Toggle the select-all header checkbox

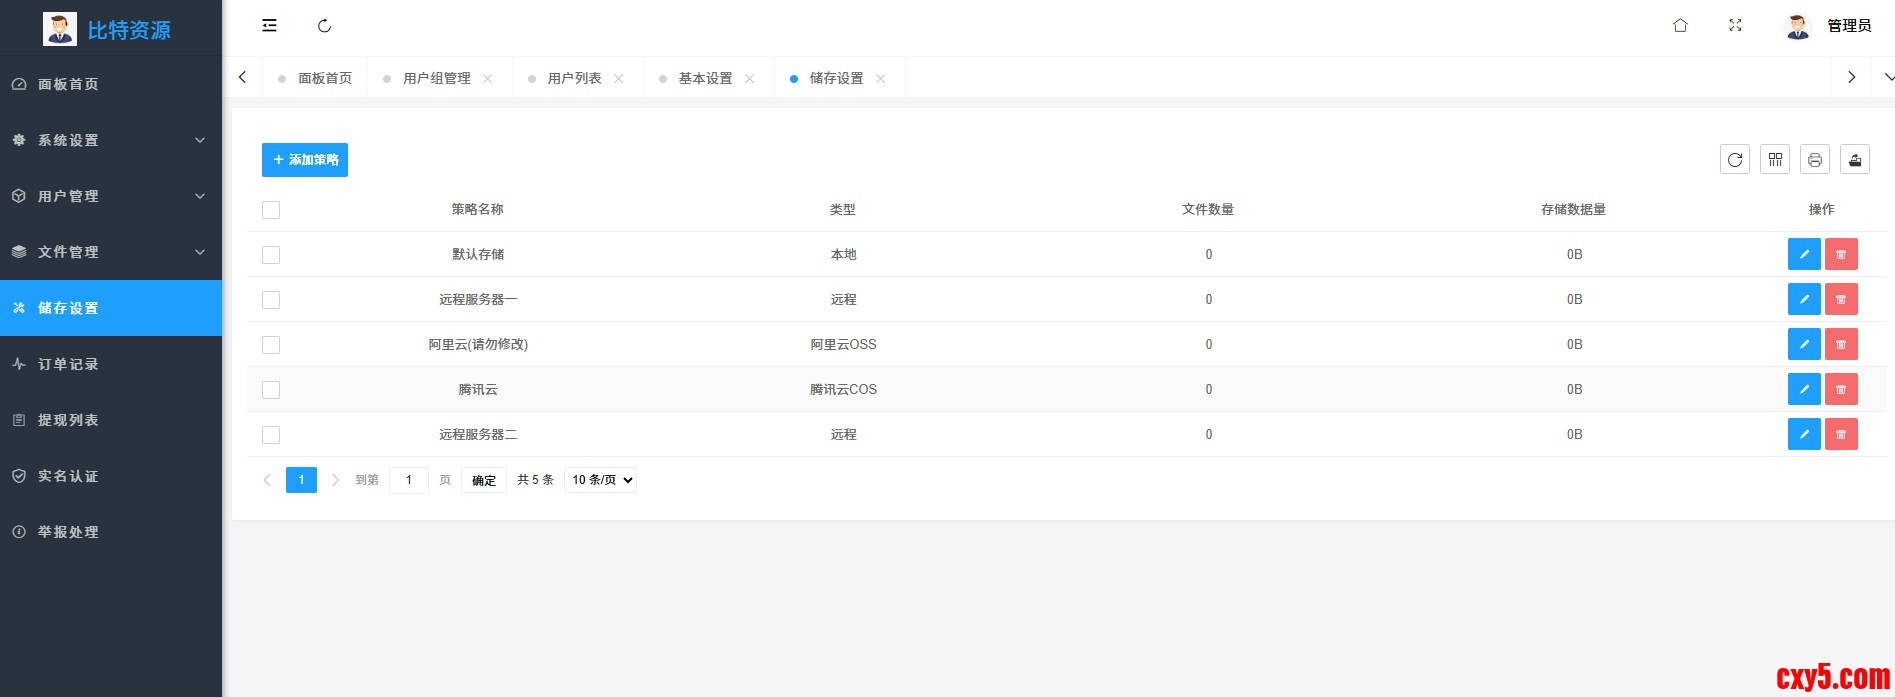point(271,210)
